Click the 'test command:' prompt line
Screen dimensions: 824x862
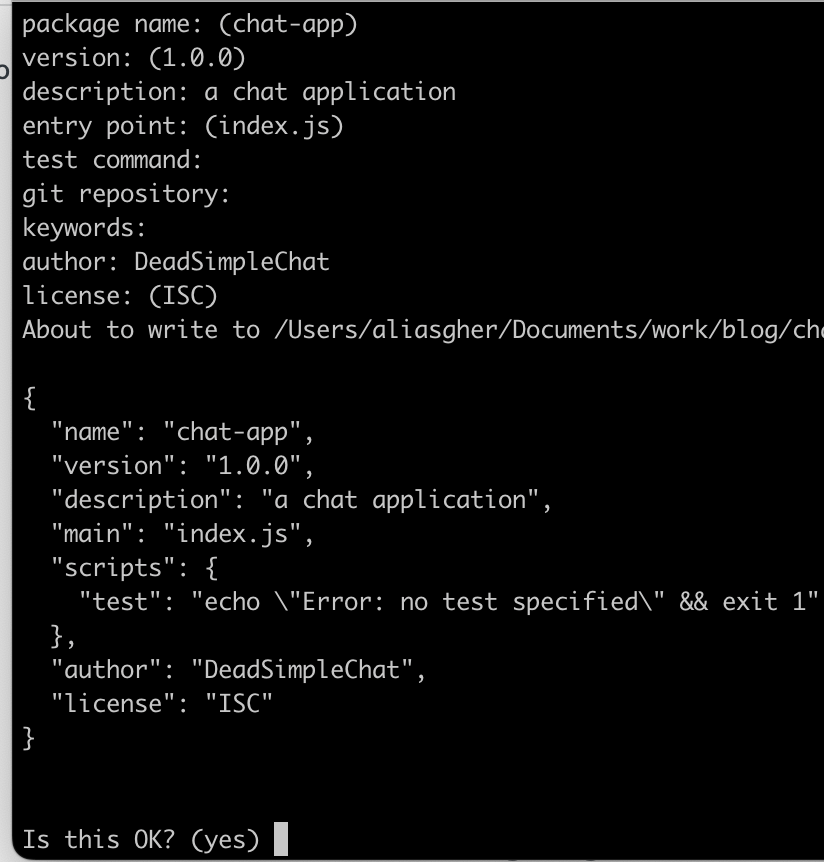(x=113, y=160)
